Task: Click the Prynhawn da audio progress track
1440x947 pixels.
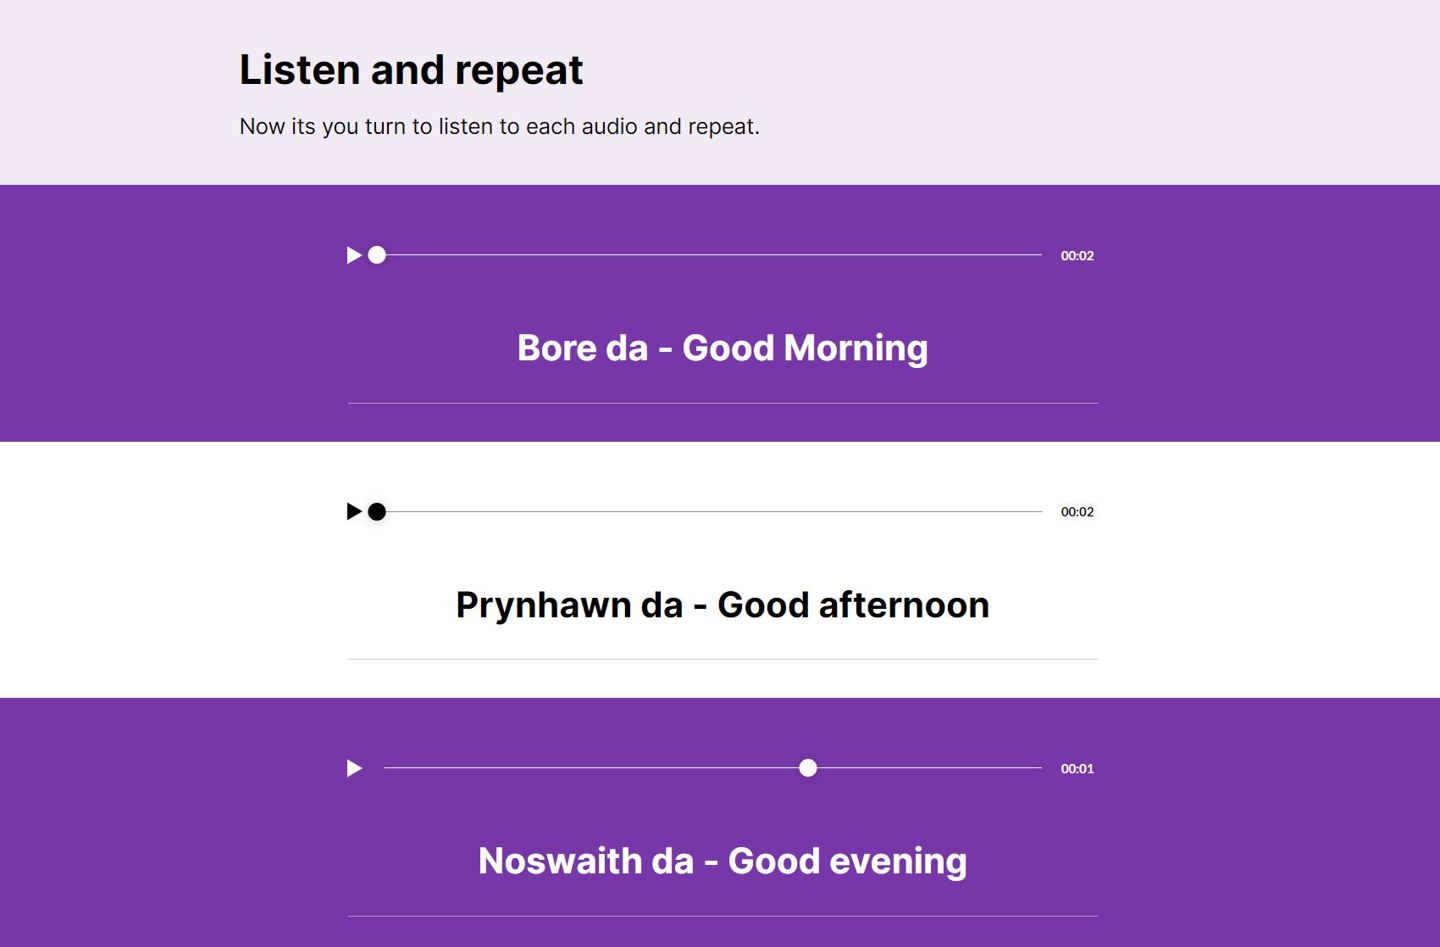Action: [x=712, y=512]
